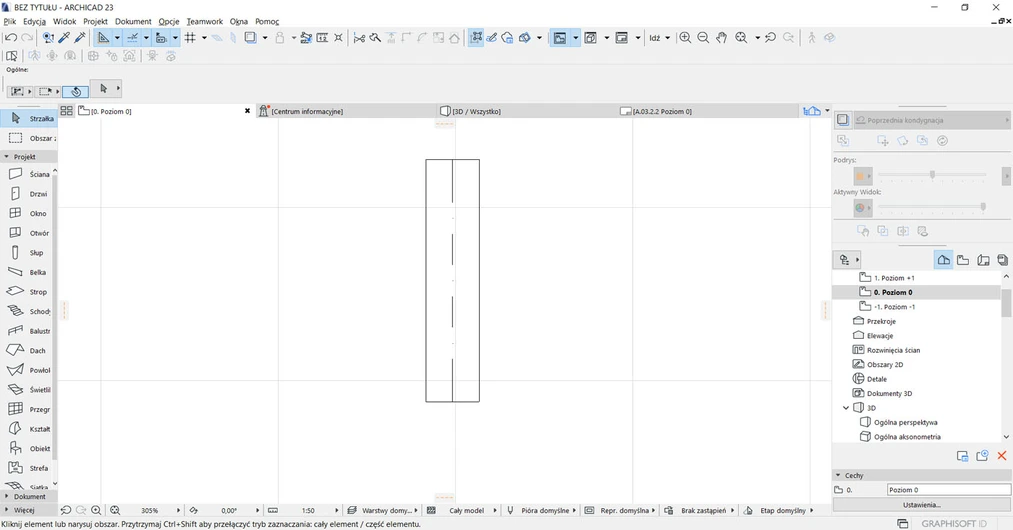The height and width of the screenshot is (530, 1013).
Task: Toggle the snap guides button
Action: tap(132, 37)
